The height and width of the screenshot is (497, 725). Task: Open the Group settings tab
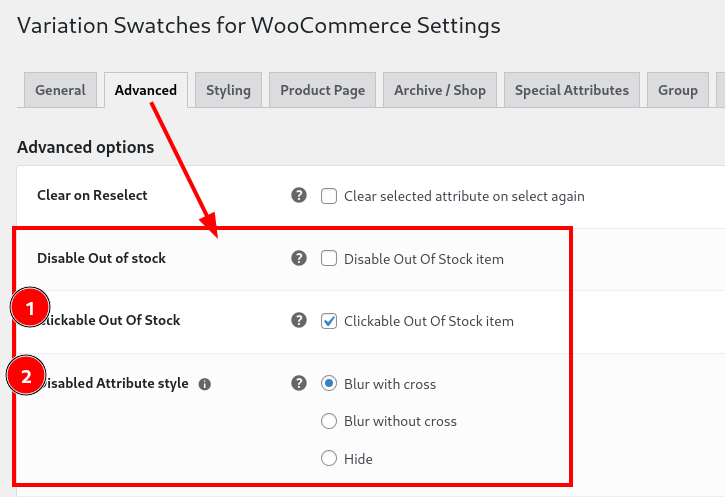coord(678,90)
